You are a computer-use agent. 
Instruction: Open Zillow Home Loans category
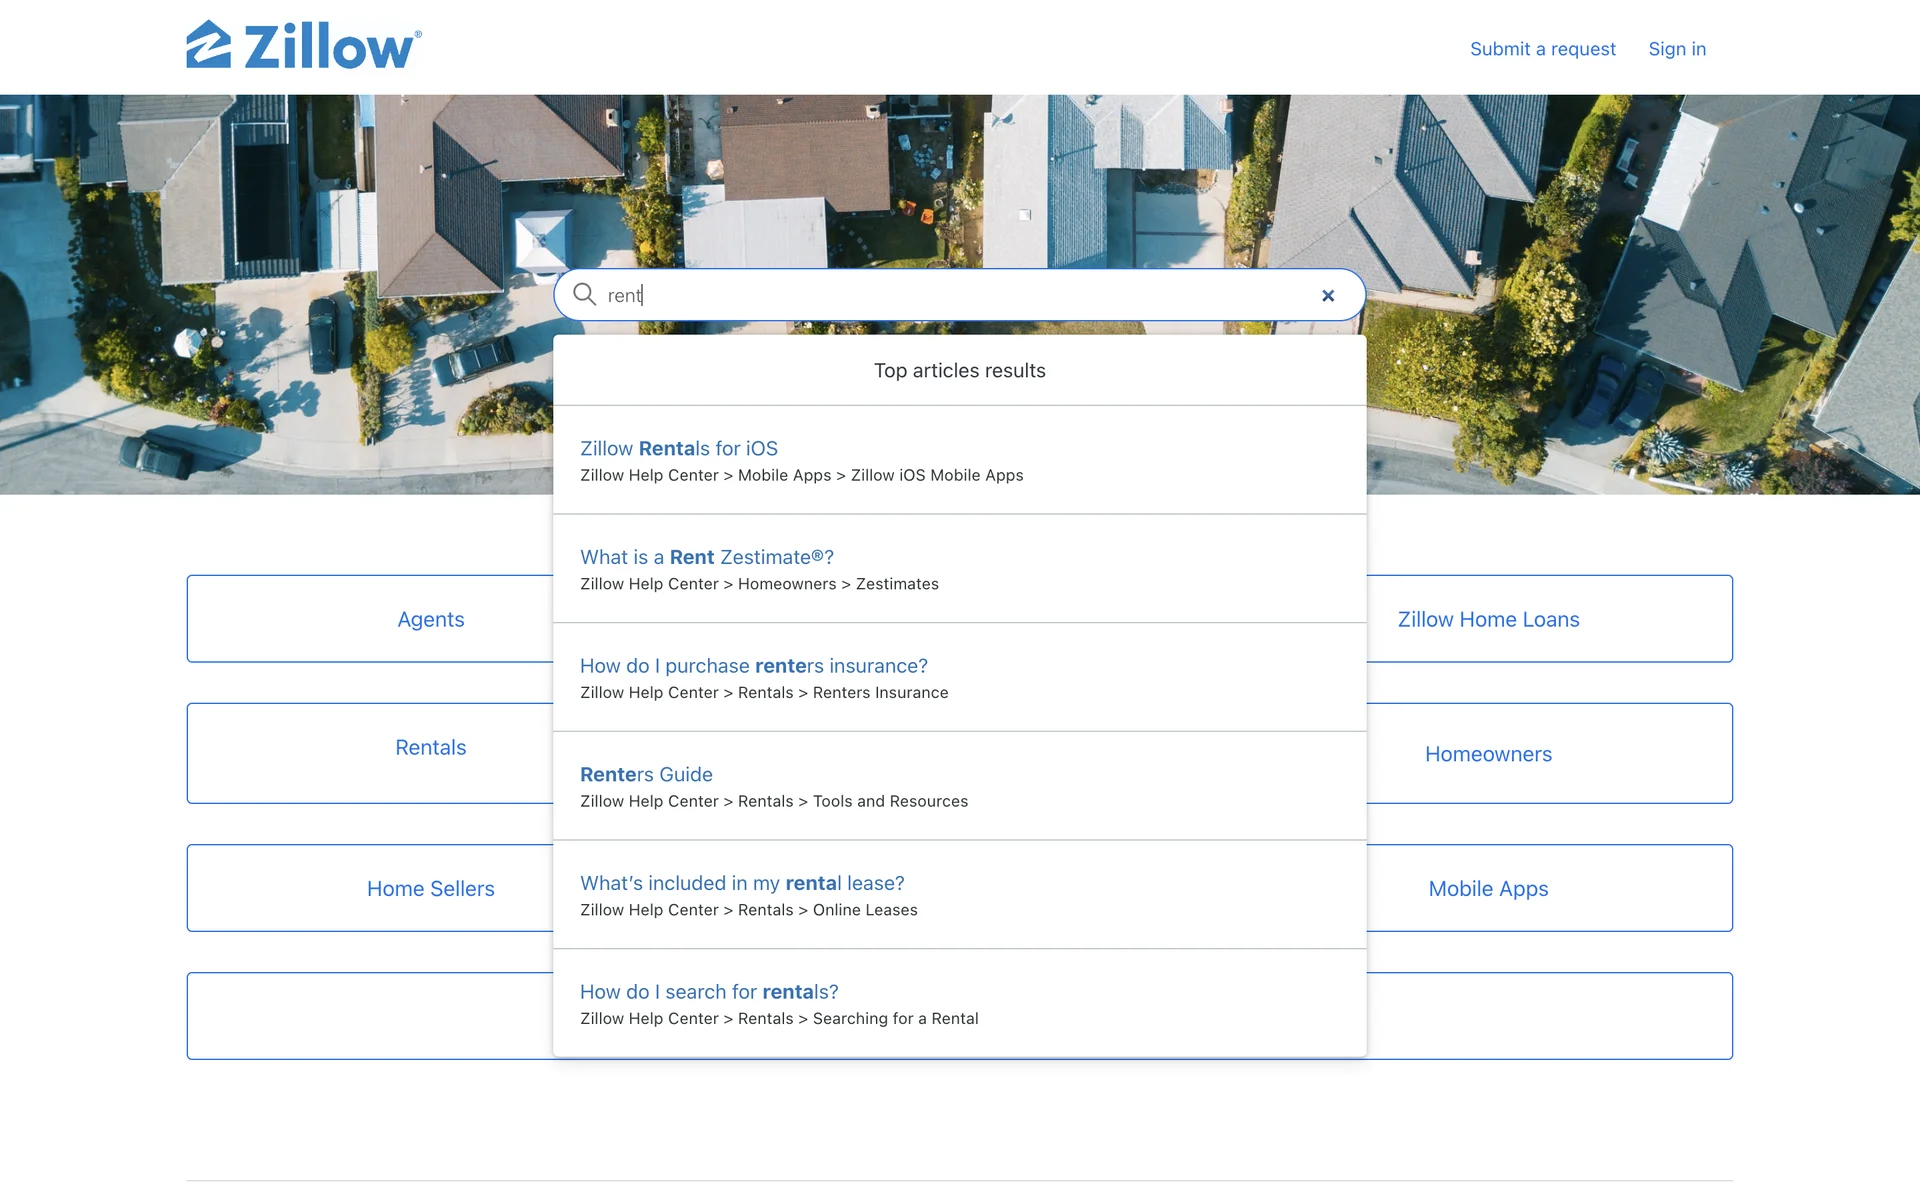[x=1488, y=619]
